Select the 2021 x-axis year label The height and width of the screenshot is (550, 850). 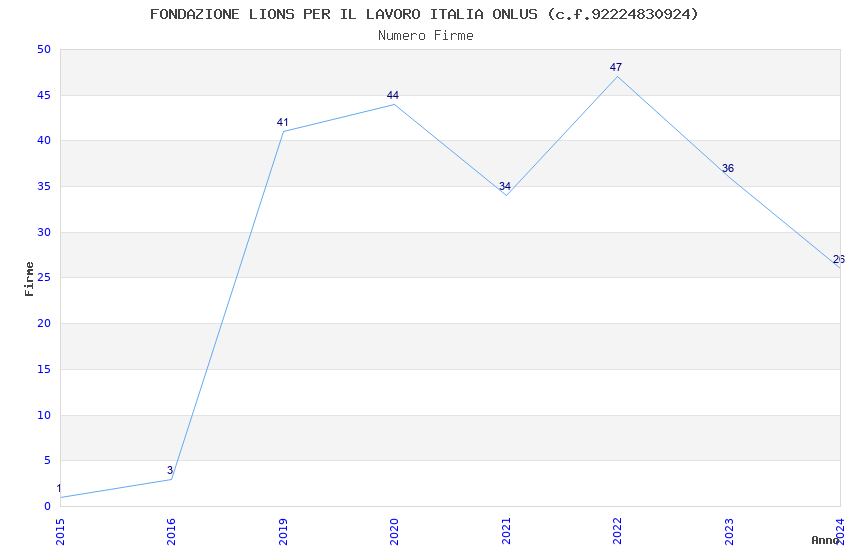pos(506,532)
